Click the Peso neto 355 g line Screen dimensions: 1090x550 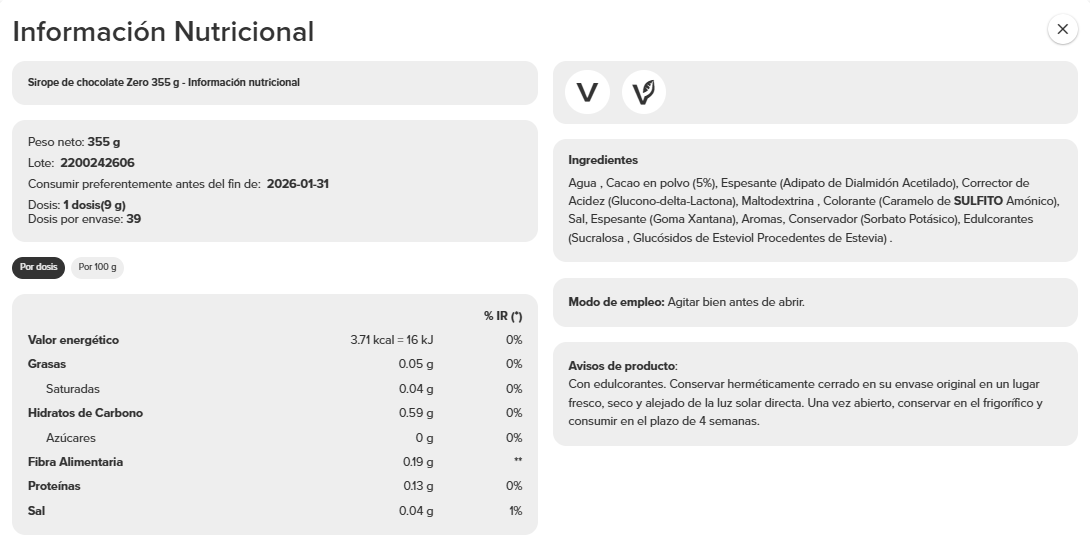point(74,142)
